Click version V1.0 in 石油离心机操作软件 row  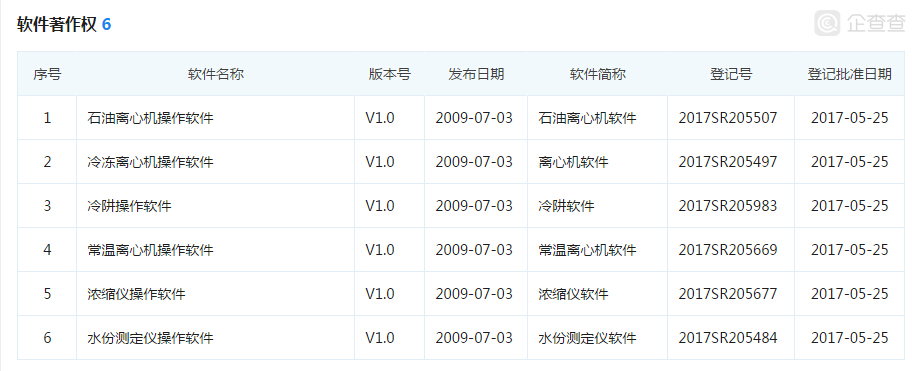[x=380, y=118]
